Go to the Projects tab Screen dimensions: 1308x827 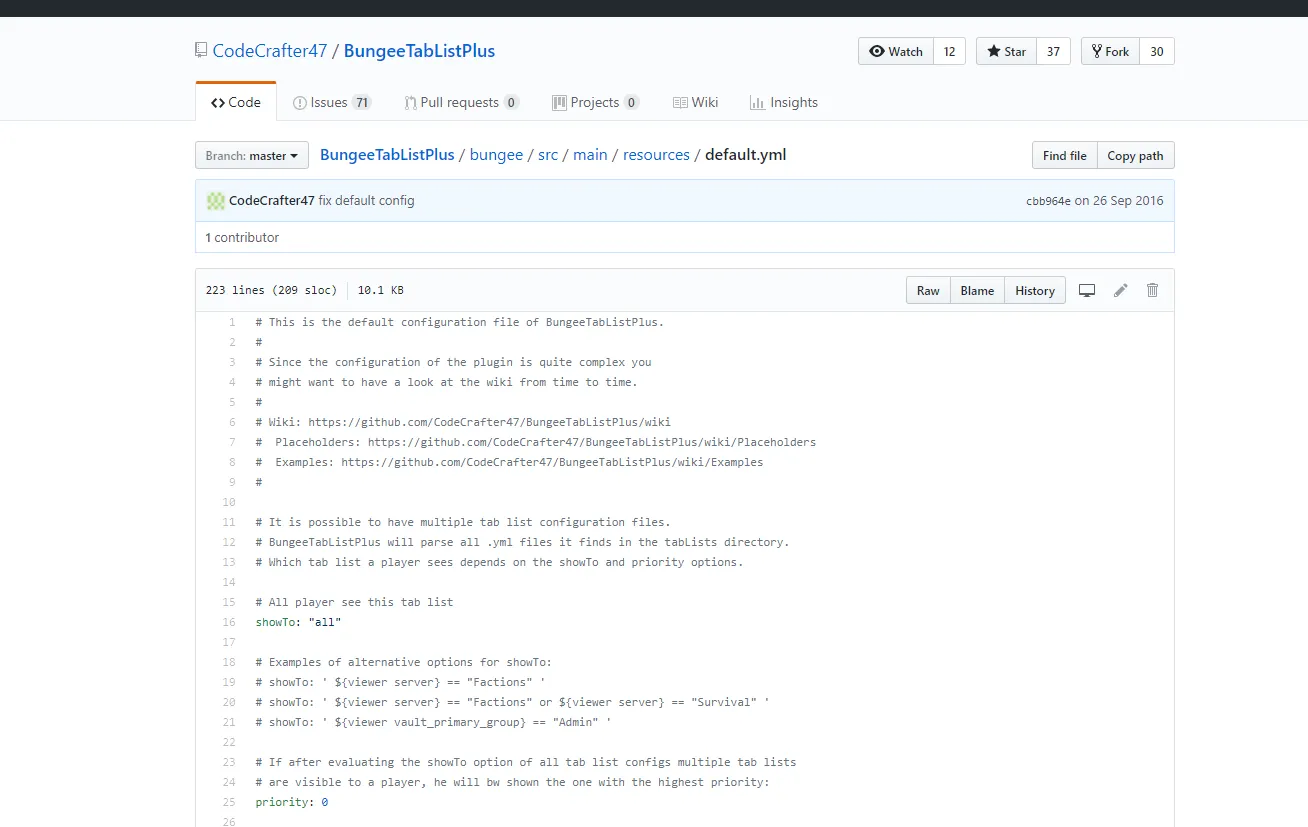(595, 102)
